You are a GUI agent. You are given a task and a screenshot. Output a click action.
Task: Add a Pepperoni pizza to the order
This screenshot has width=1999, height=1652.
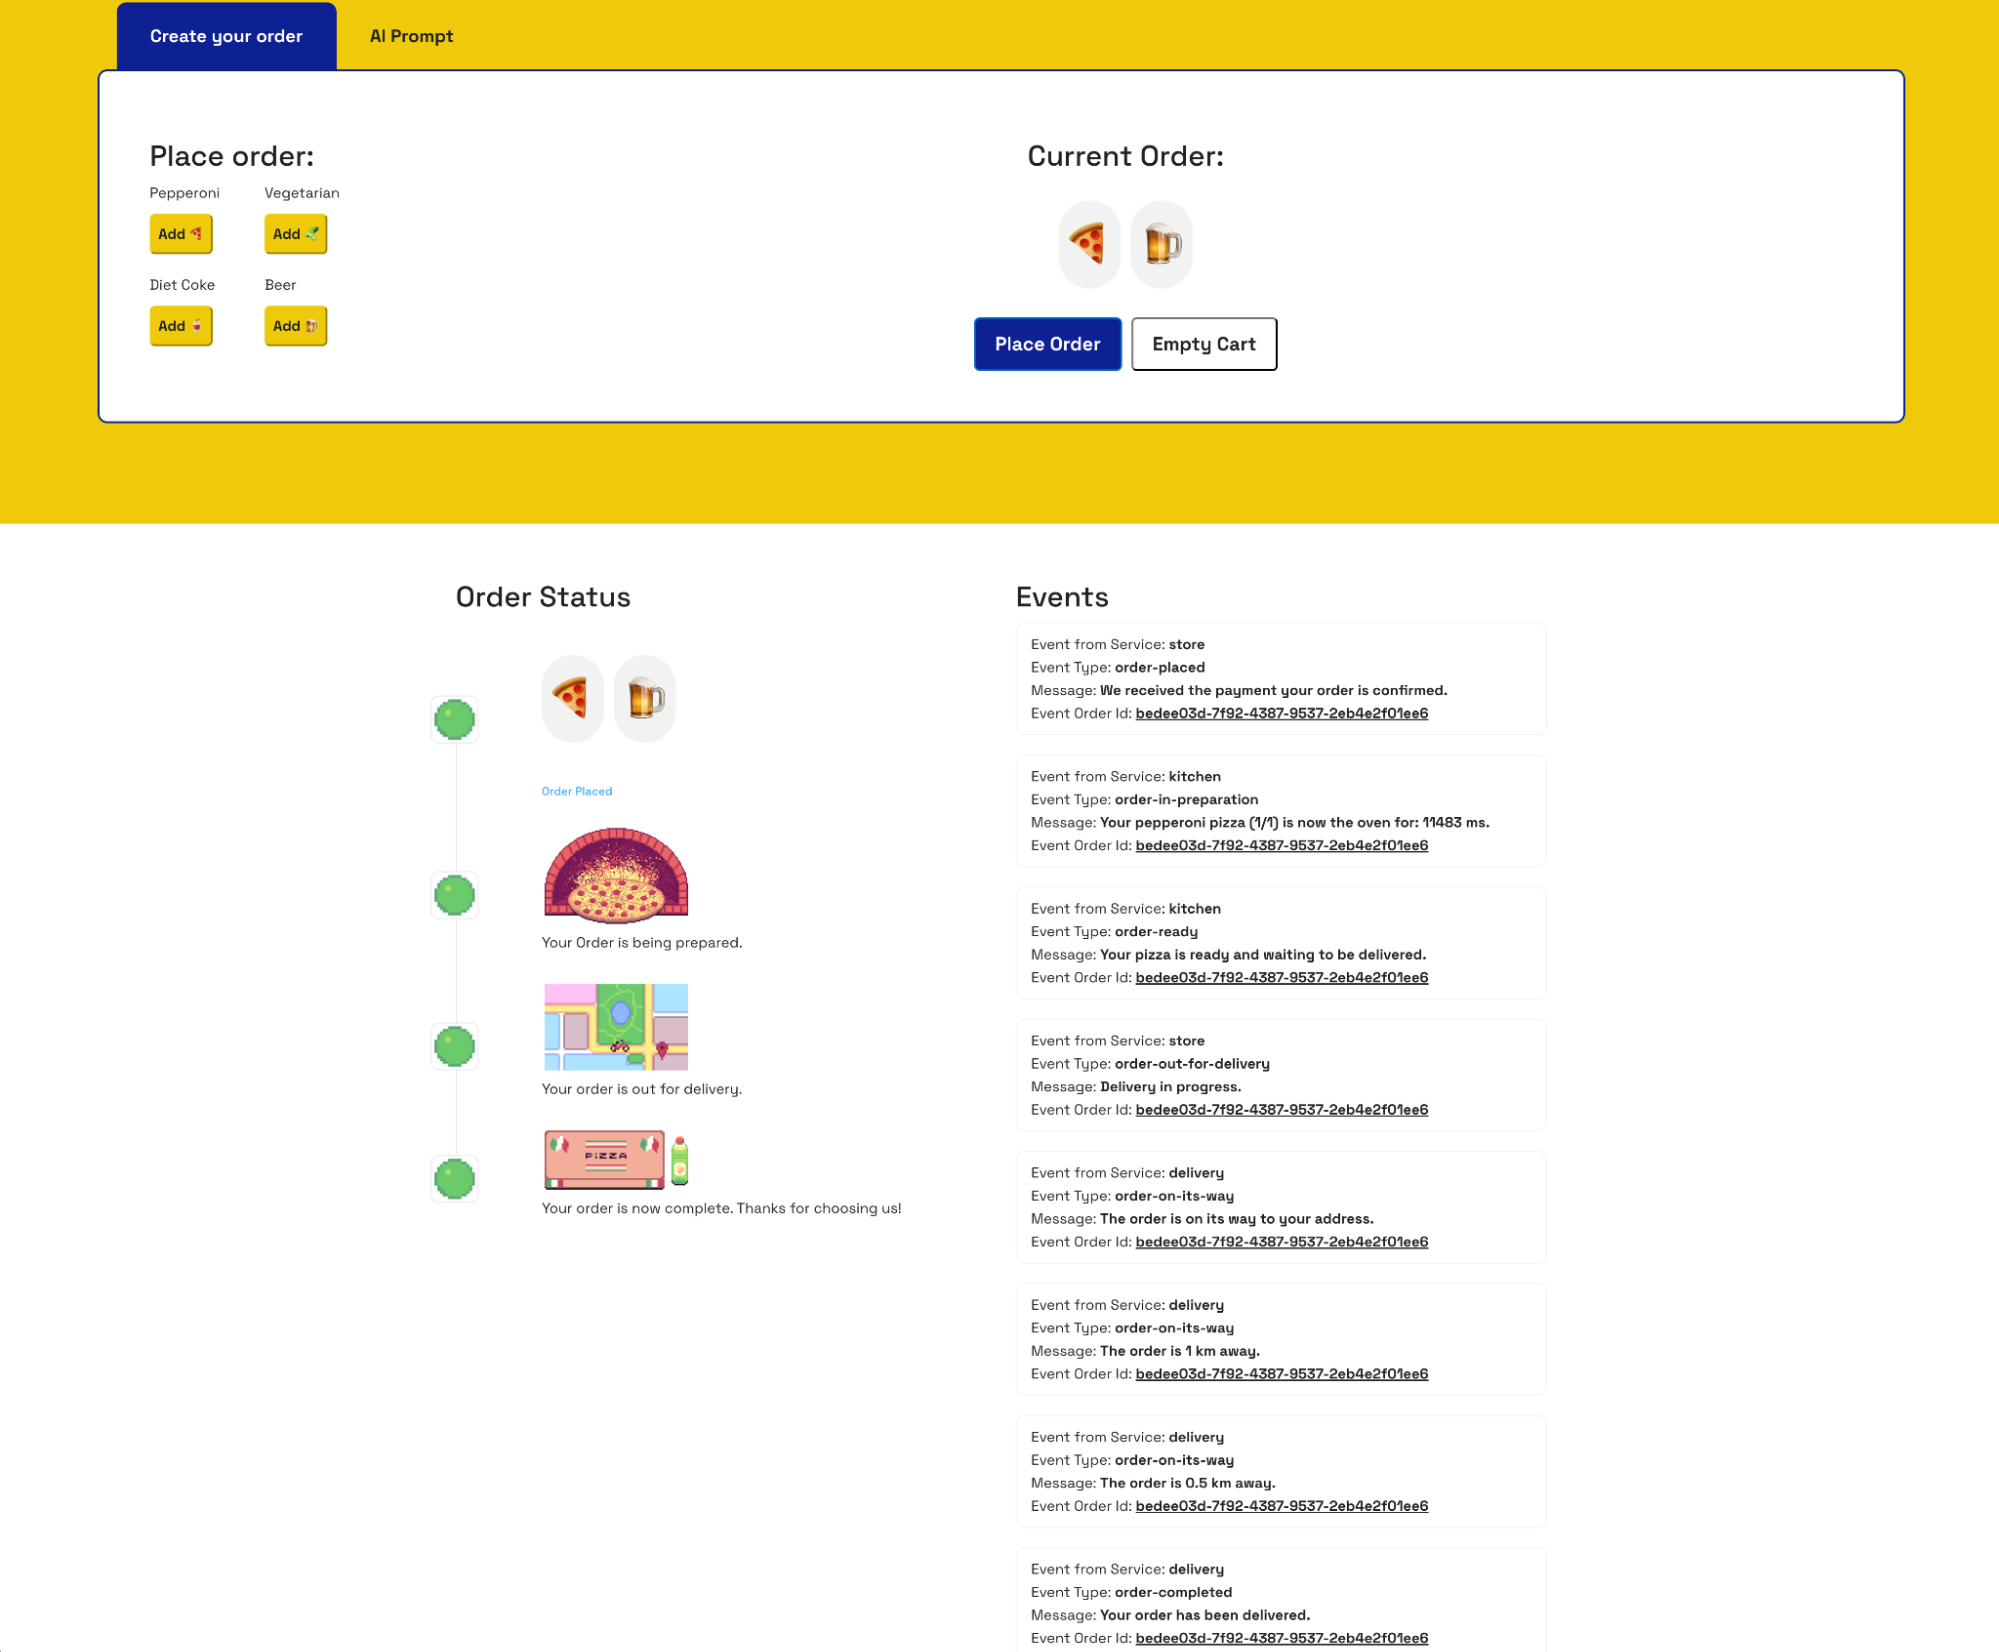[x=180, y=234]
